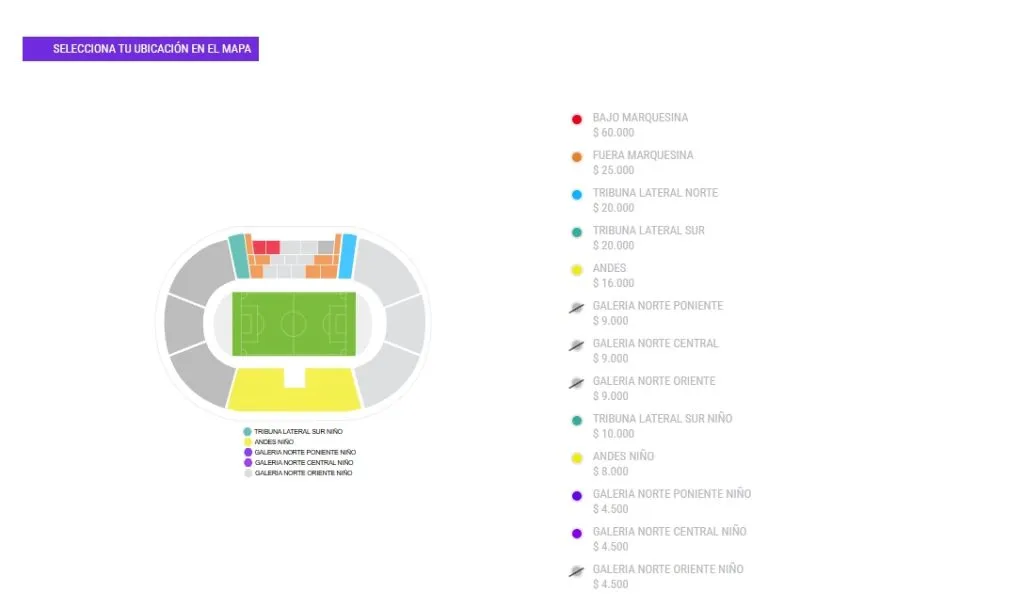The width and height of the screenshot is (1024, 608).
Task: Click the crossed-out Galeria Norte Central icon
Action: click(x=577, y=344)
